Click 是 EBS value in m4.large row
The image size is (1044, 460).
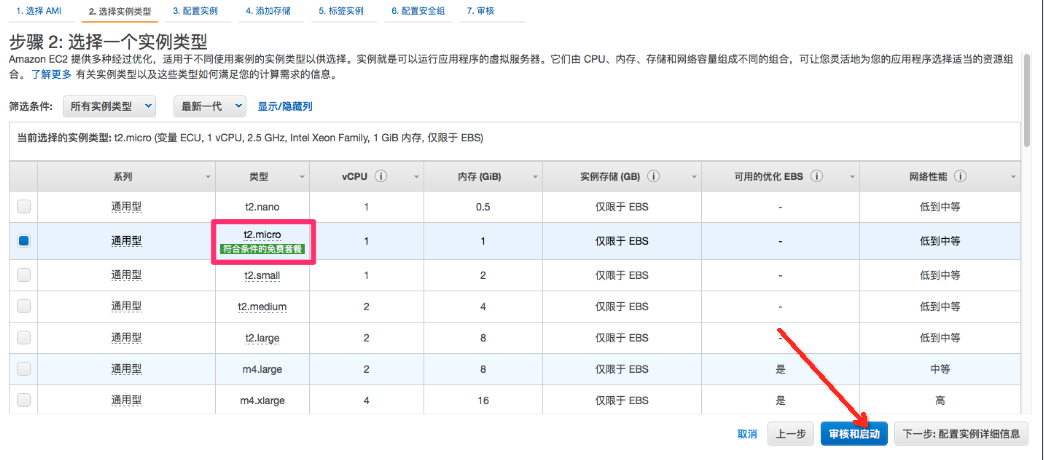coord(780,369)
